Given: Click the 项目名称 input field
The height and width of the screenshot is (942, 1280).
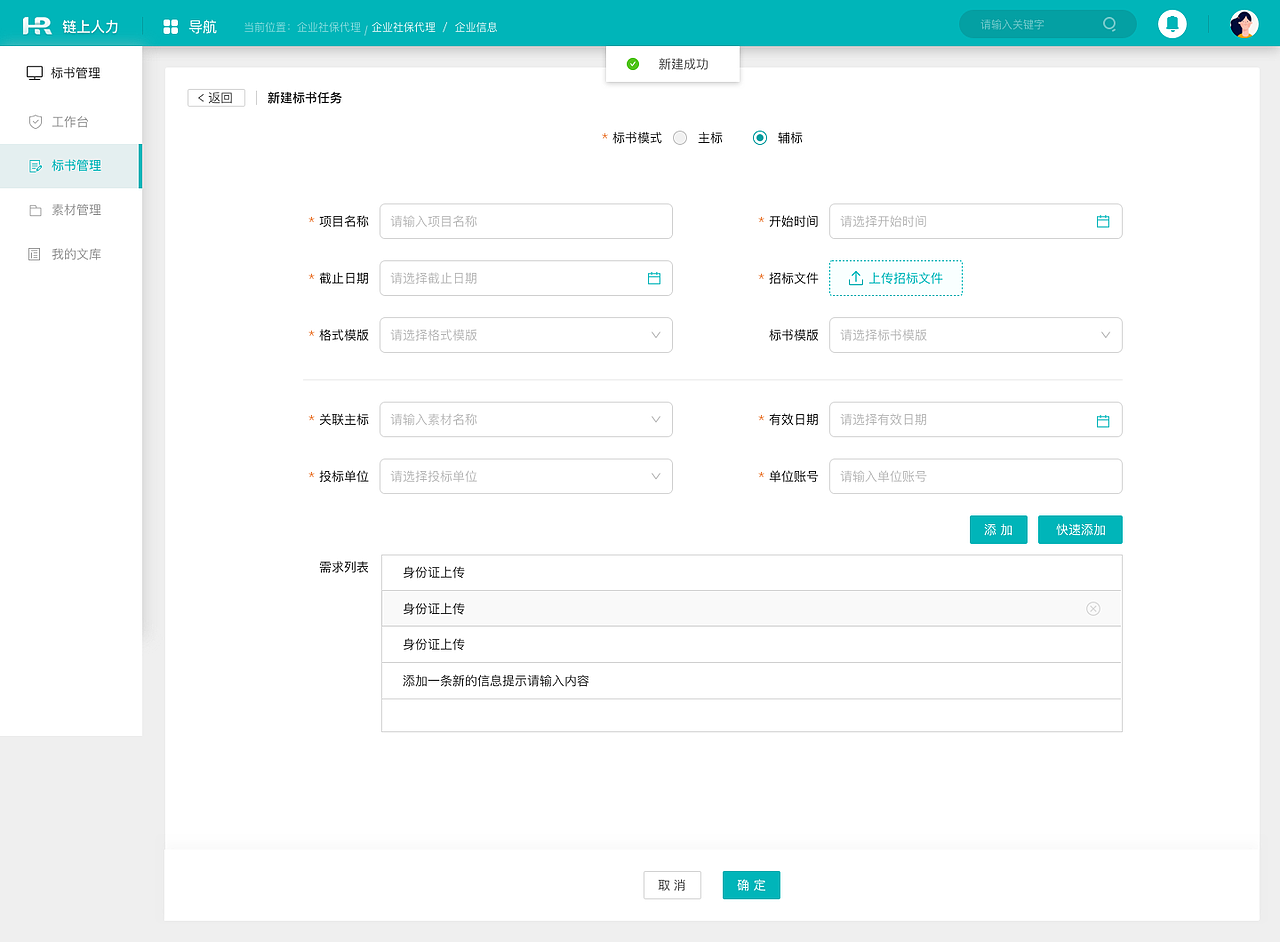Looking at the screenshot, I should pyautogui.click(x=525, y=221).
